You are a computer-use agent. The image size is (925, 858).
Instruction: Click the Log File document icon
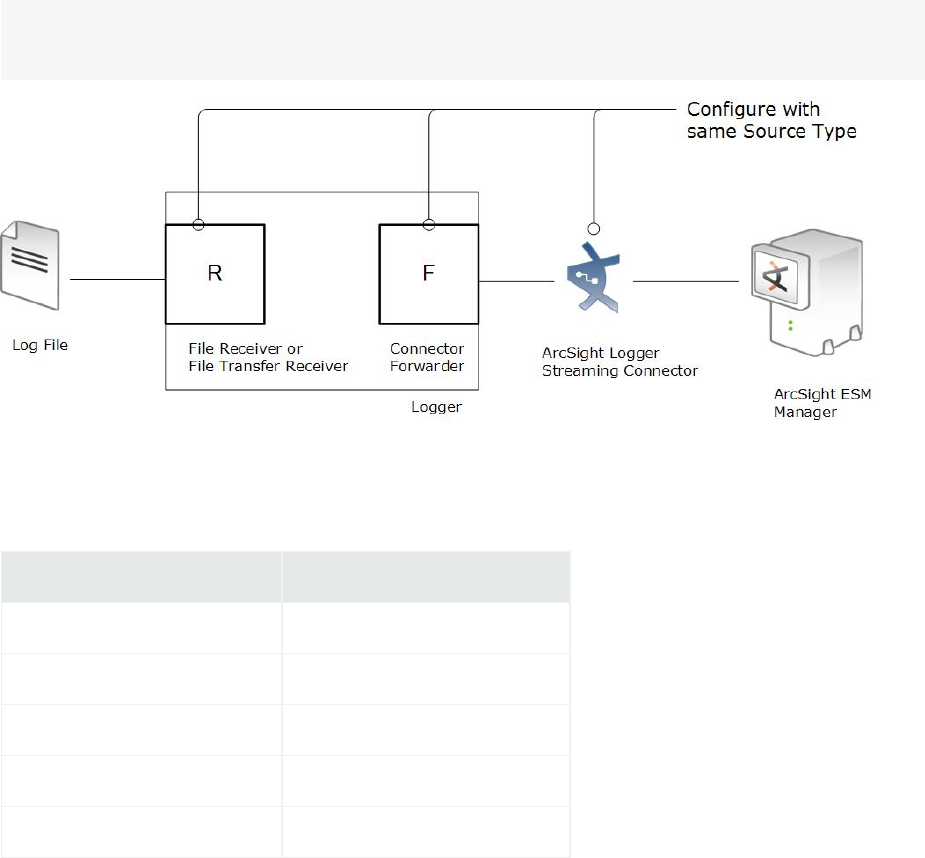pos(30,265)
